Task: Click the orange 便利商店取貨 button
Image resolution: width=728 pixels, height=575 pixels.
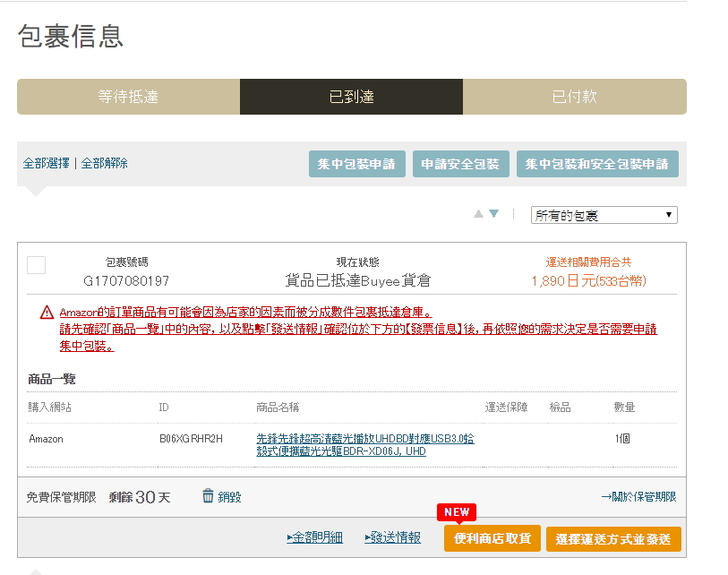Action: pos(492,539)
